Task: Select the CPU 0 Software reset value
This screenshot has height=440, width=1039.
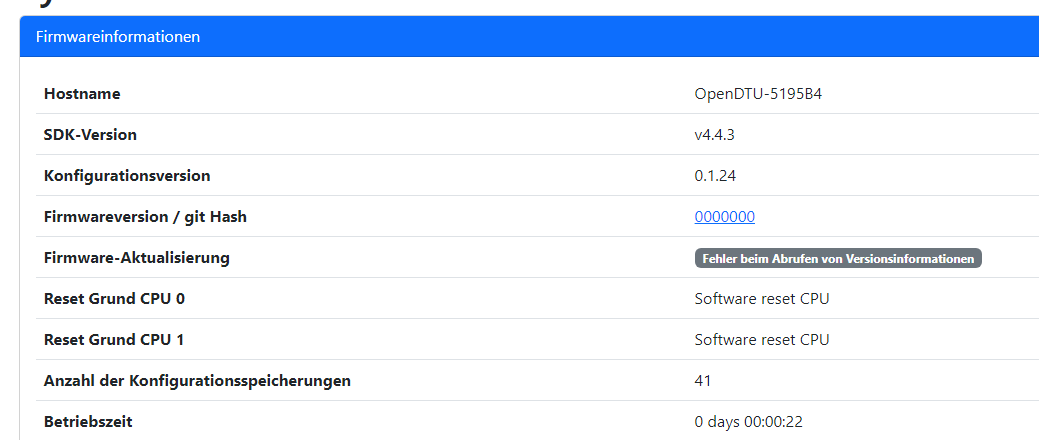Action: tap(762, 299)
